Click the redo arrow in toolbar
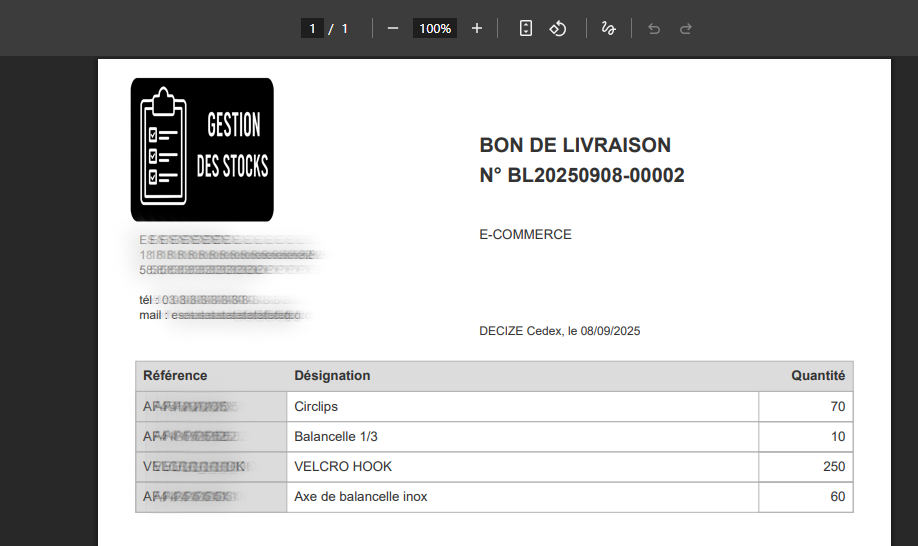The width and height of the screenshot is (918, 546). (x=686, y=29)
